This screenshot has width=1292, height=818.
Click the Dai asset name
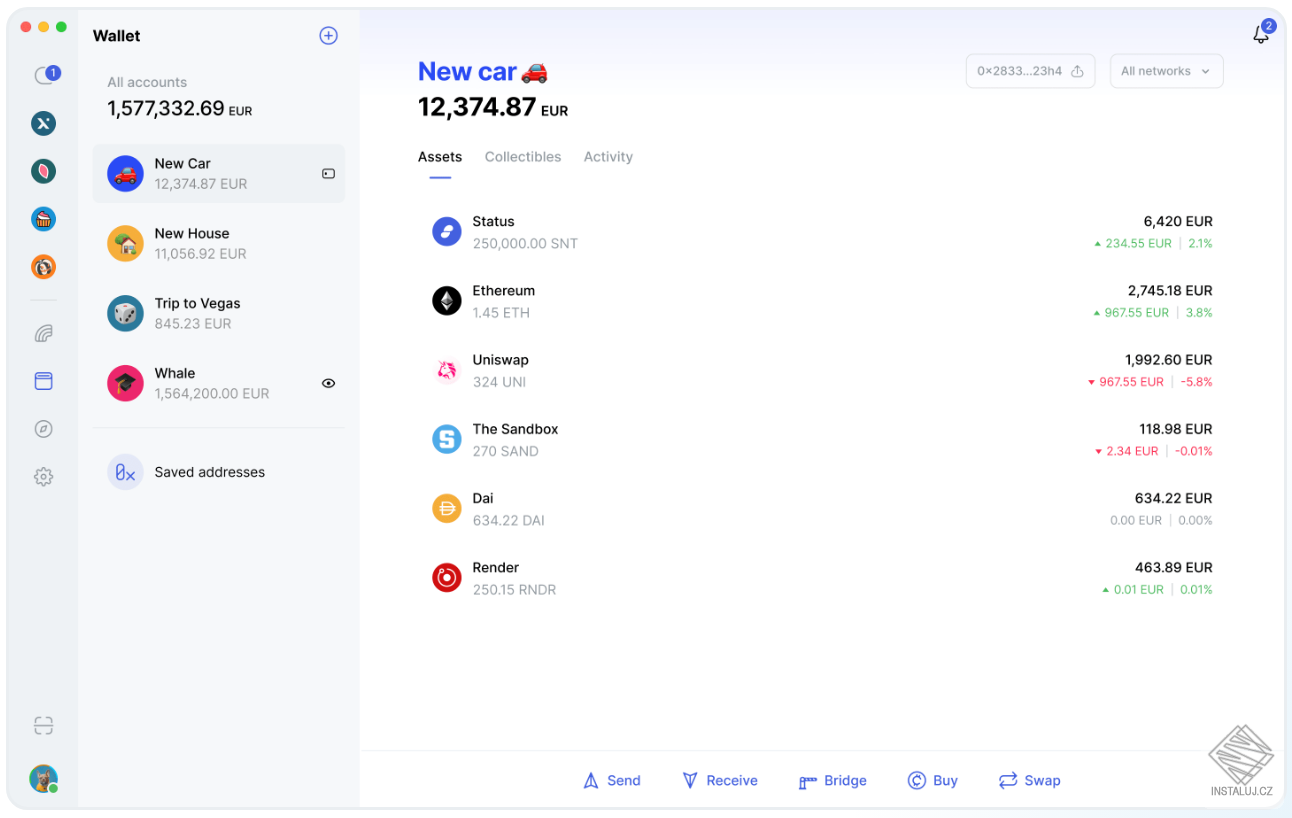(484, 498)
